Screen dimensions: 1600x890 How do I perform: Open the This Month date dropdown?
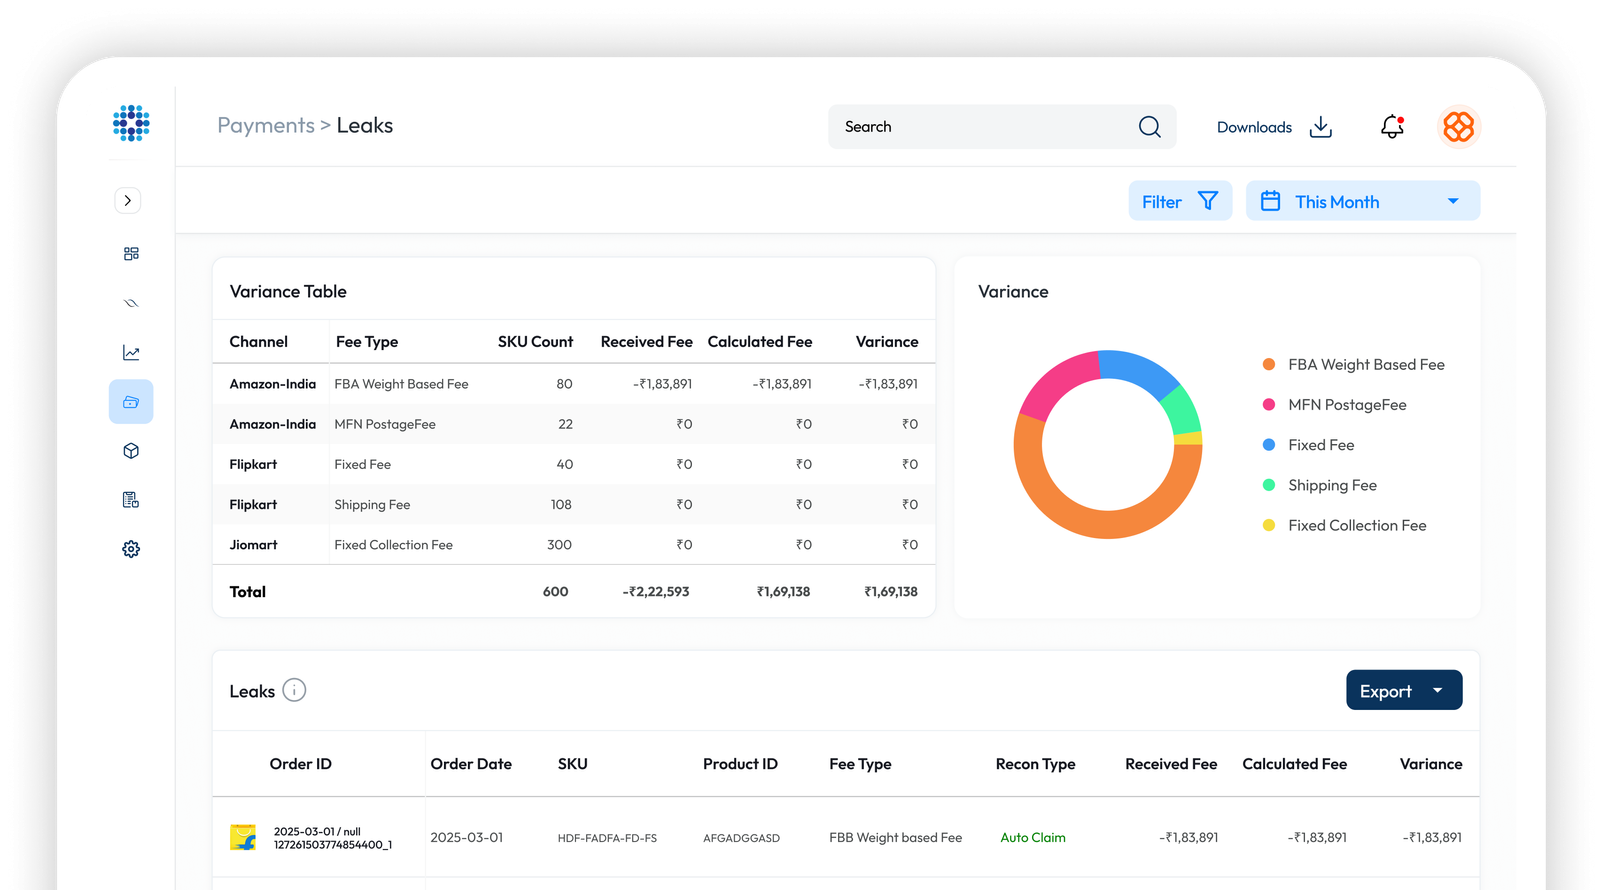click(x=1362, y=201)
